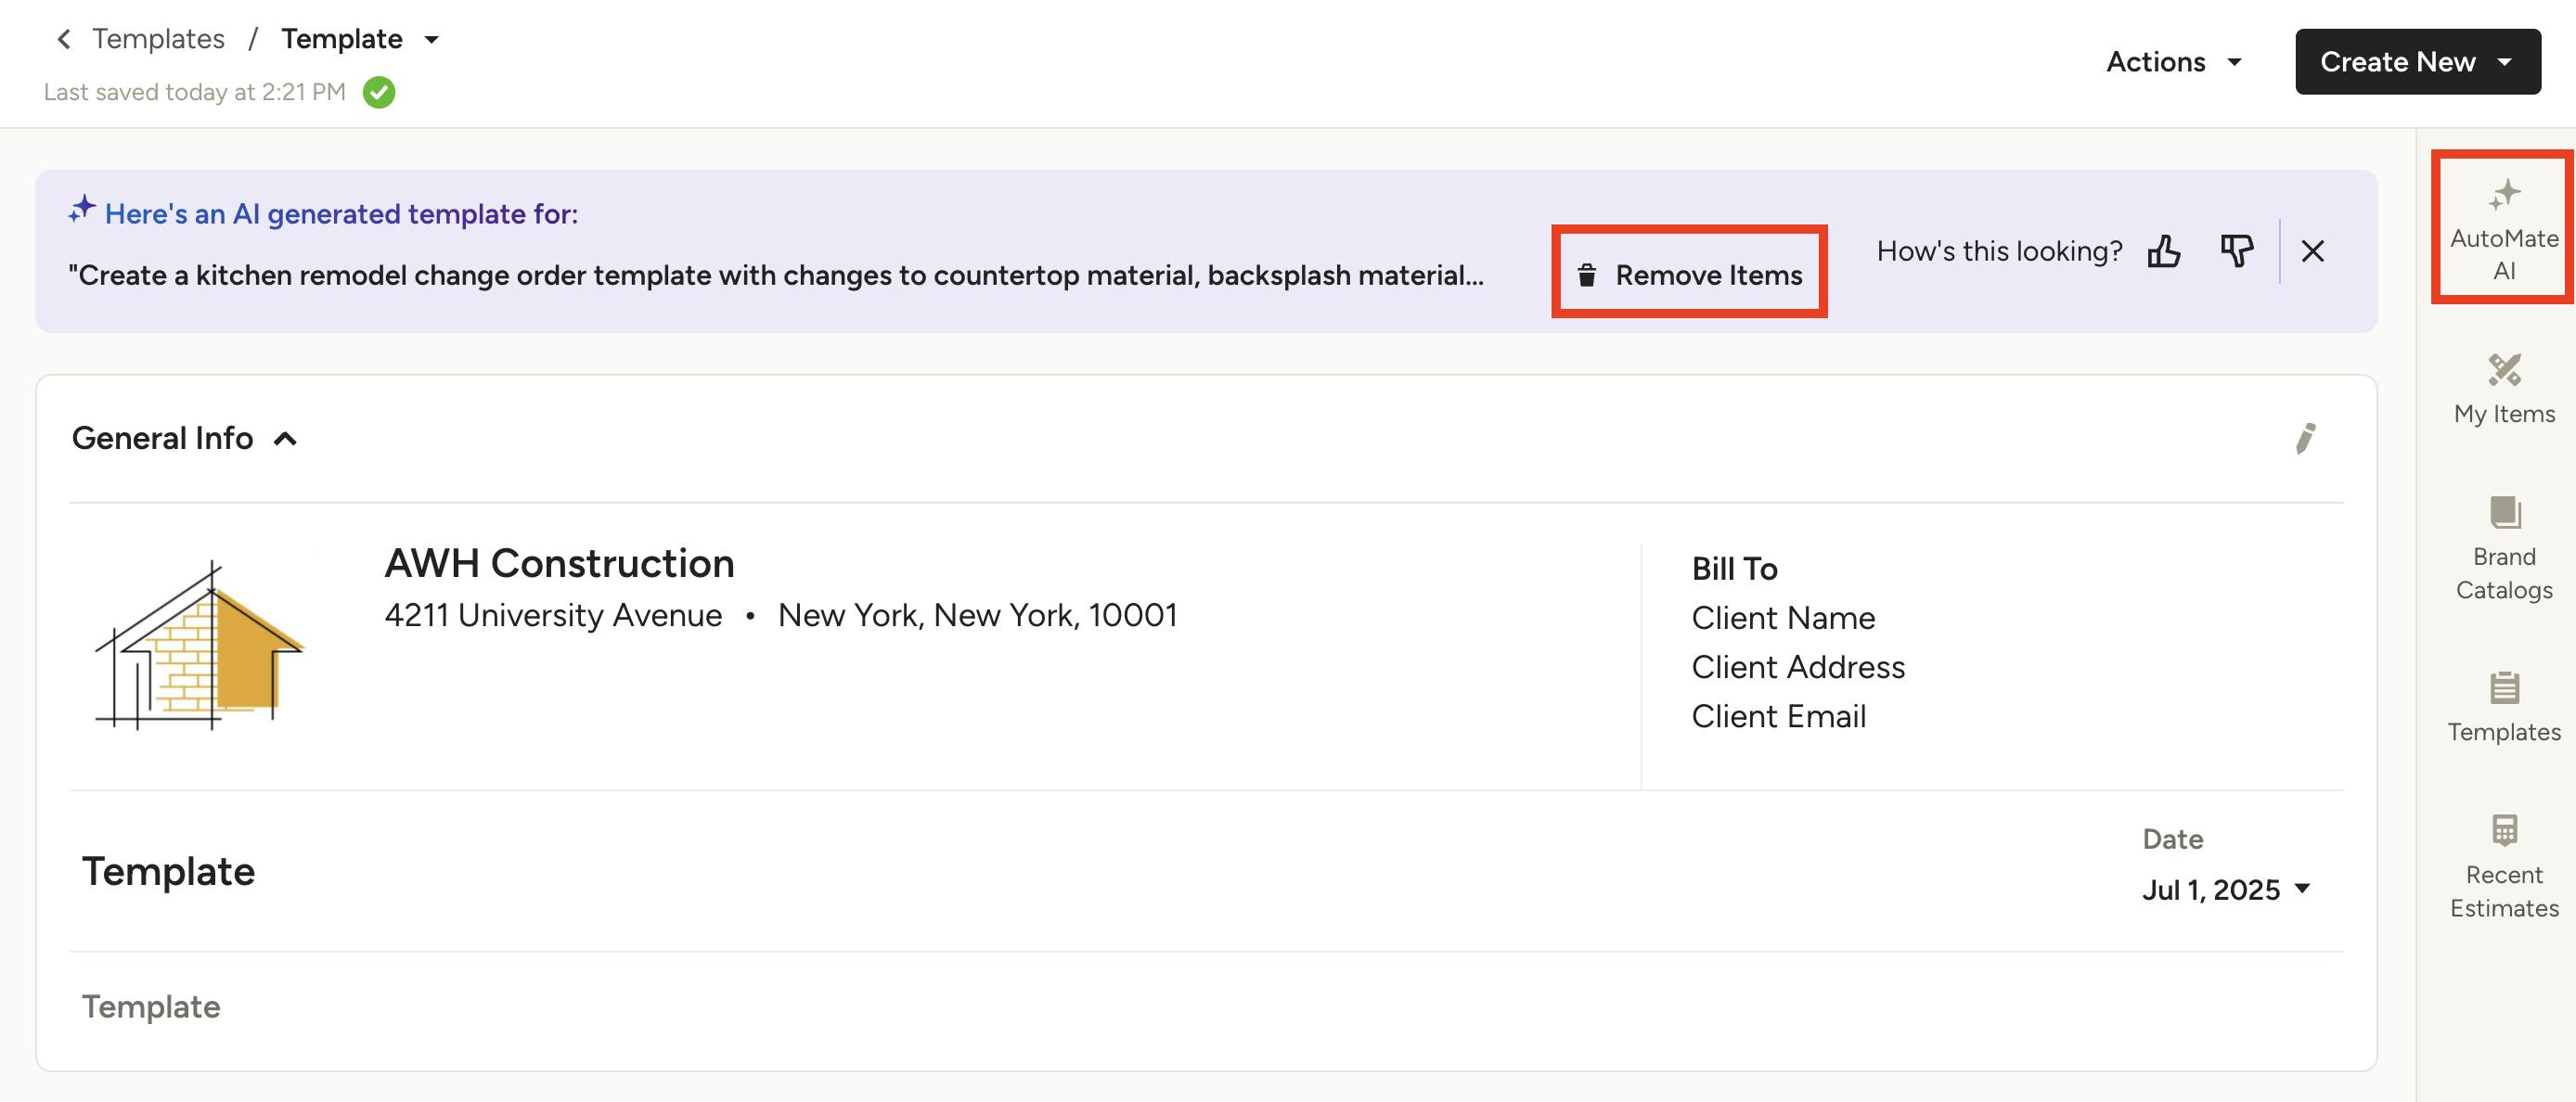Open Brand Catalogs panel
This screenshot has width=2576, height=1102.
tap(2503, 549)
